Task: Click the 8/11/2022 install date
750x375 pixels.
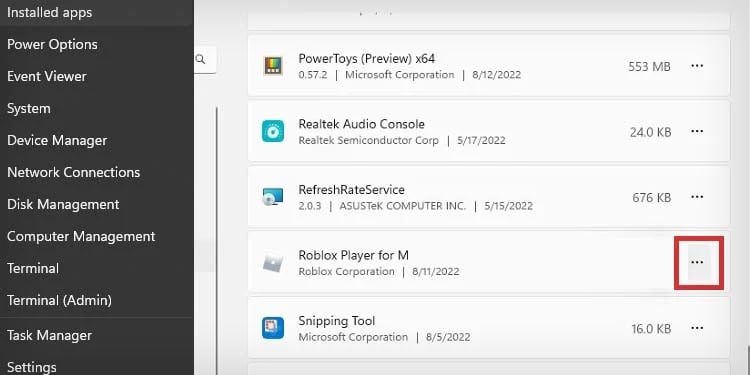Action: point(436,272)
